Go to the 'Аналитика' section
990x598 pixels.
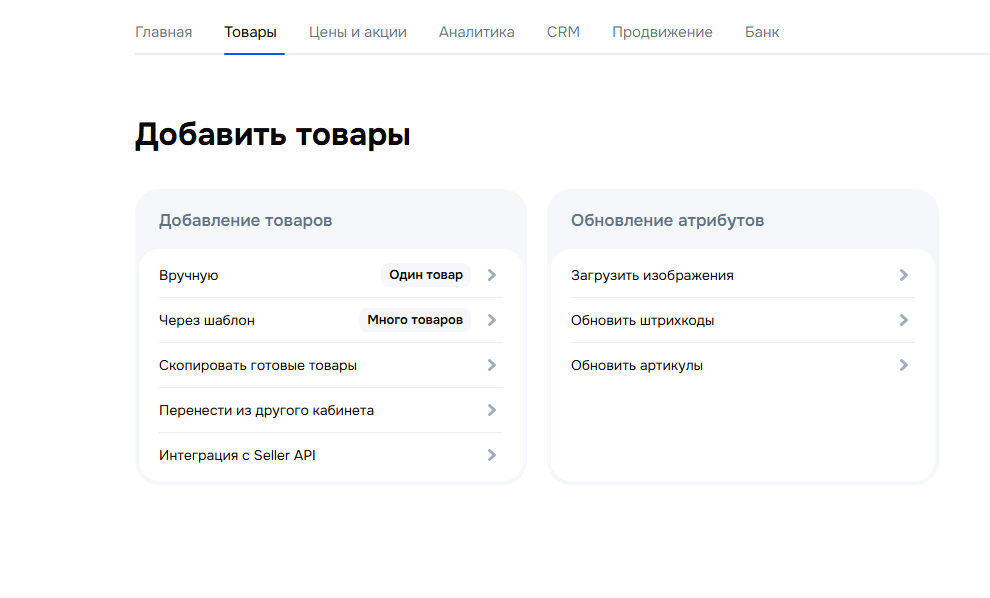(x=476, y=31)
